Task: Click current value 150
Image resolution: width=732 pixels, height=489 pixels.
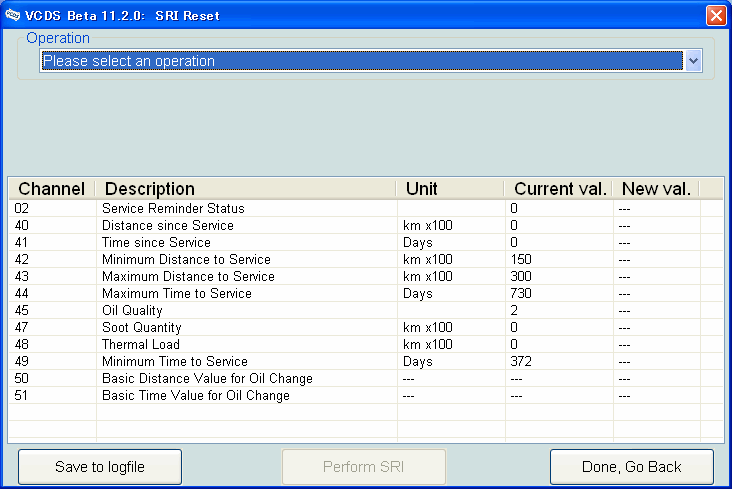Action: 521,259
